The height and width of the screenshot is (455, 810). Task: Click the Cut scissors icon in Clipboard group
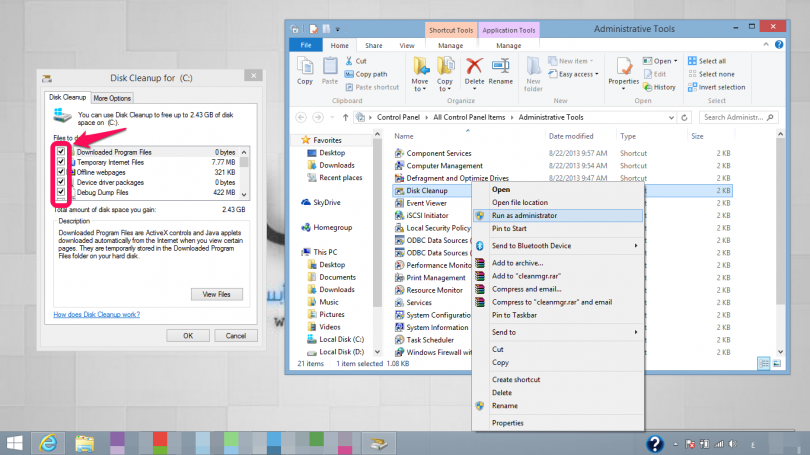click(x=347, y=61)
